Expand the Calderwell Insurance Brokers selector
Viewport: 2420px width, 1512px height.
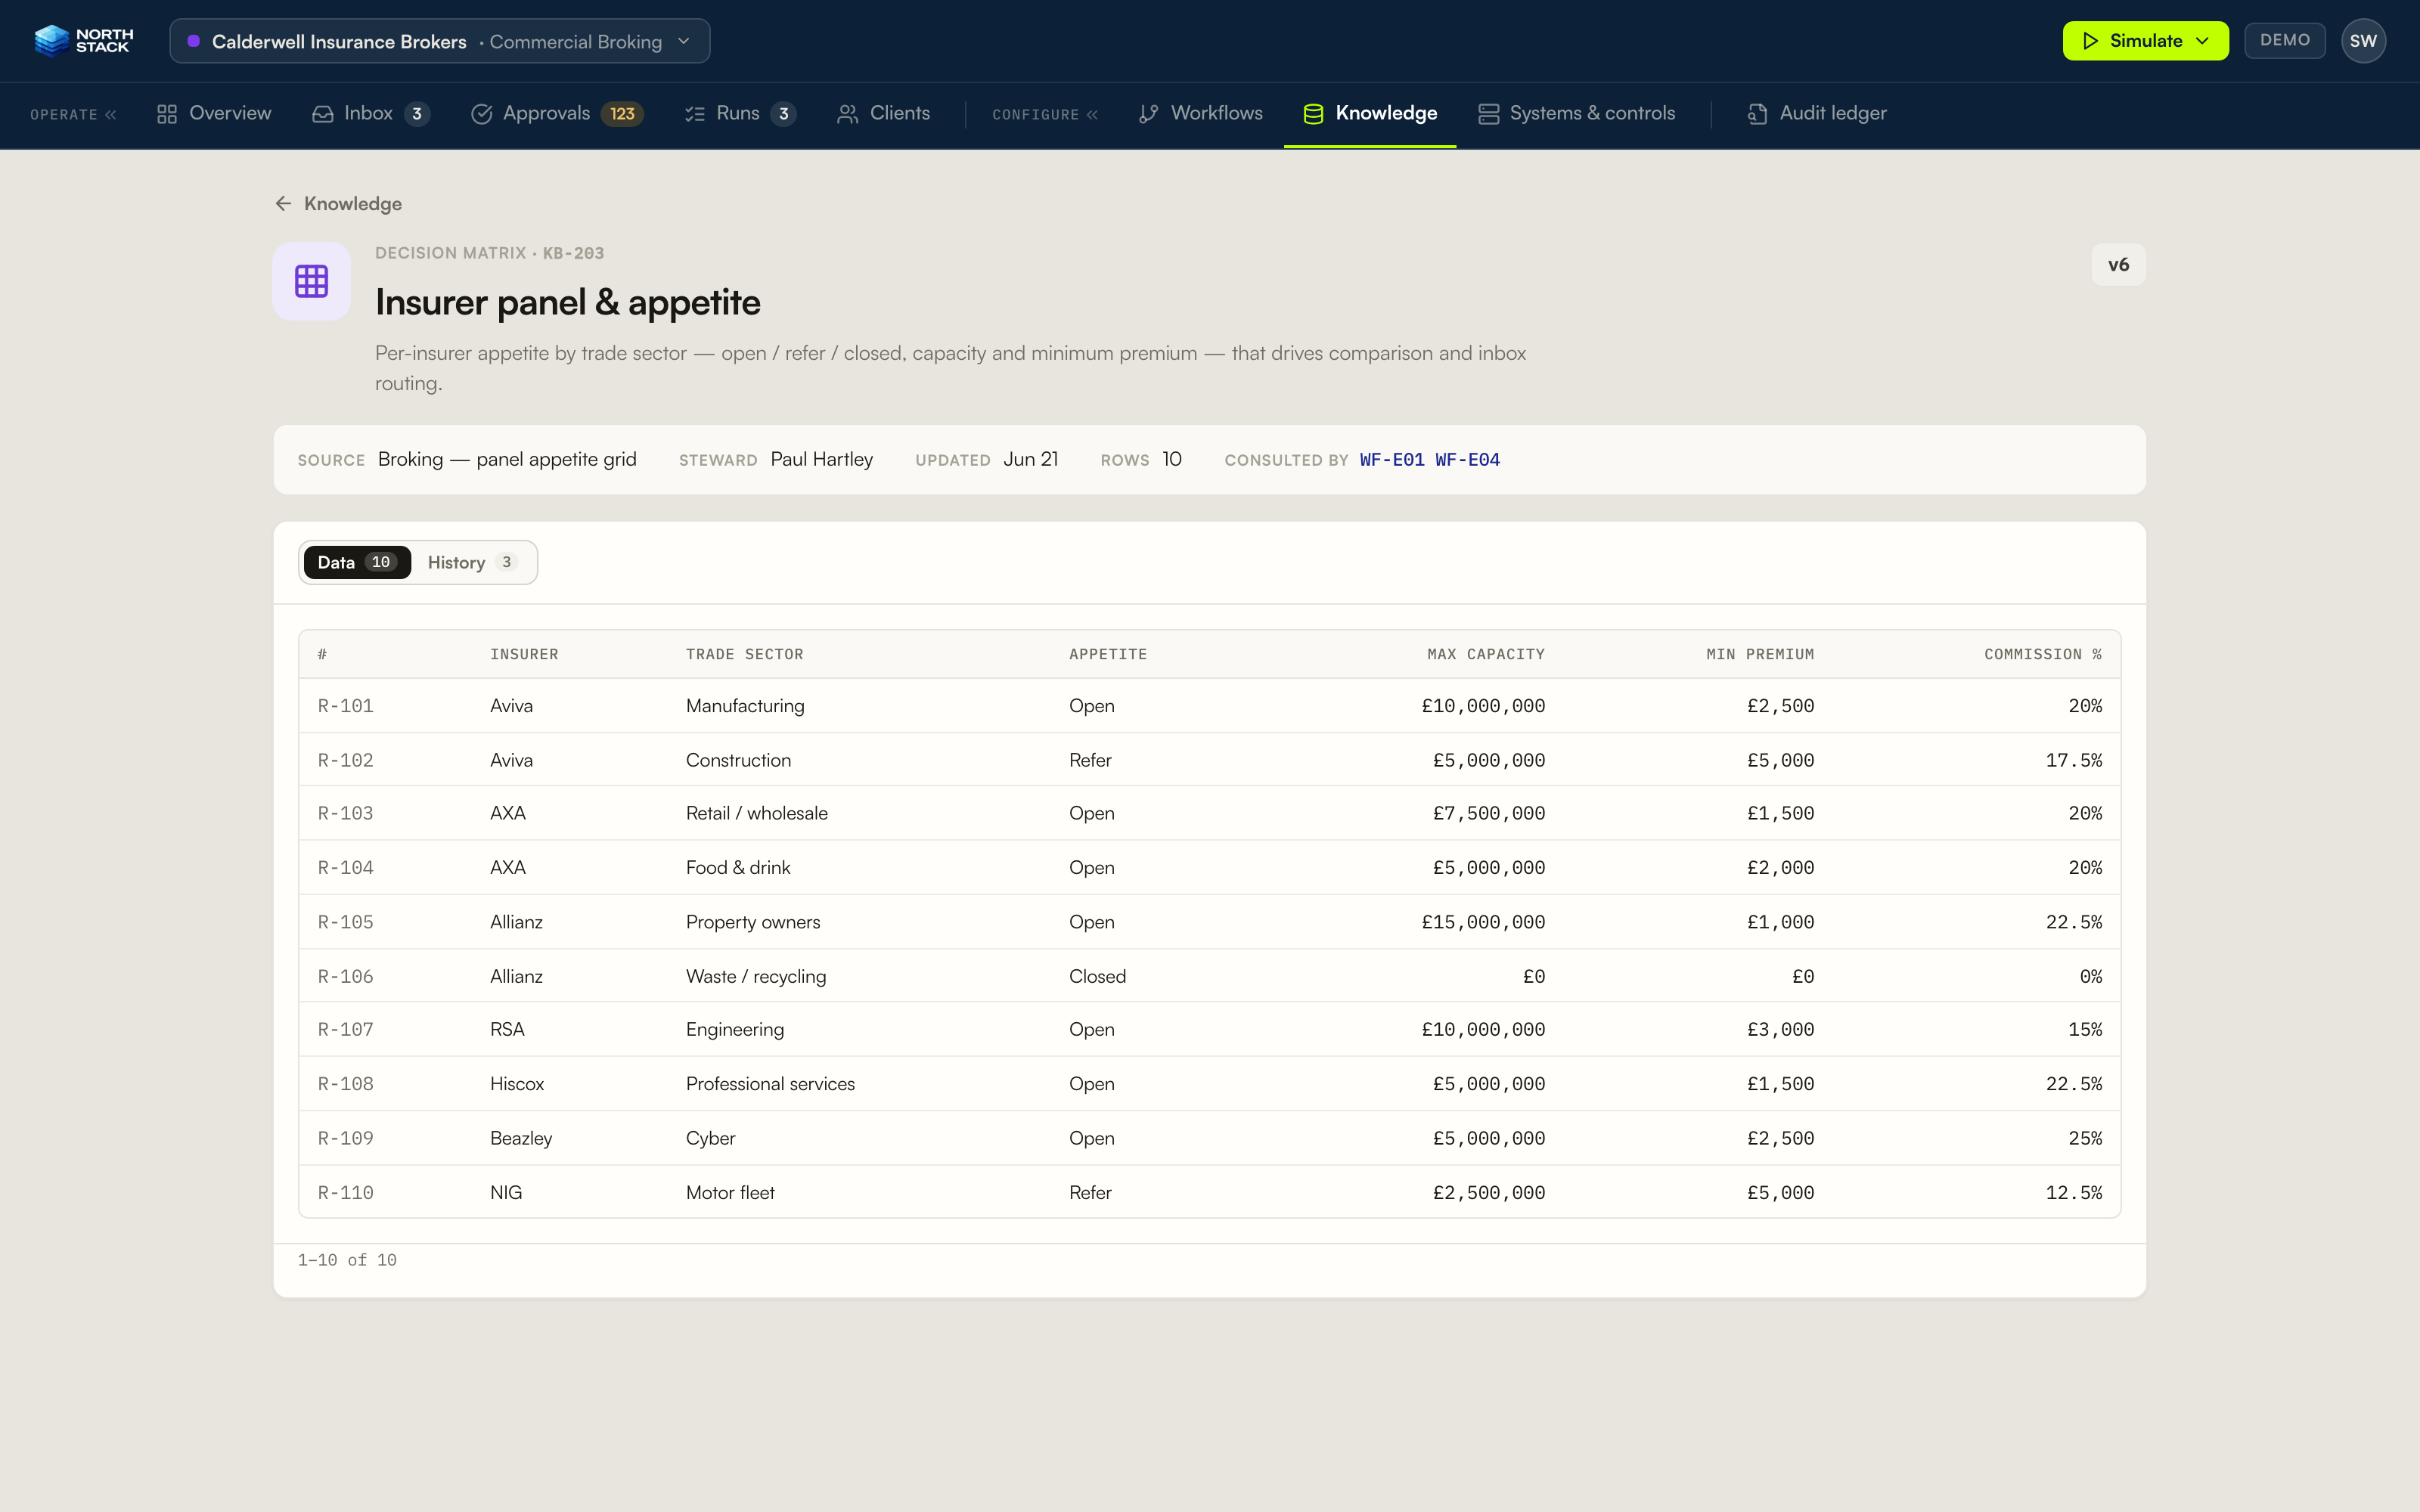click(x=440, y=41)
